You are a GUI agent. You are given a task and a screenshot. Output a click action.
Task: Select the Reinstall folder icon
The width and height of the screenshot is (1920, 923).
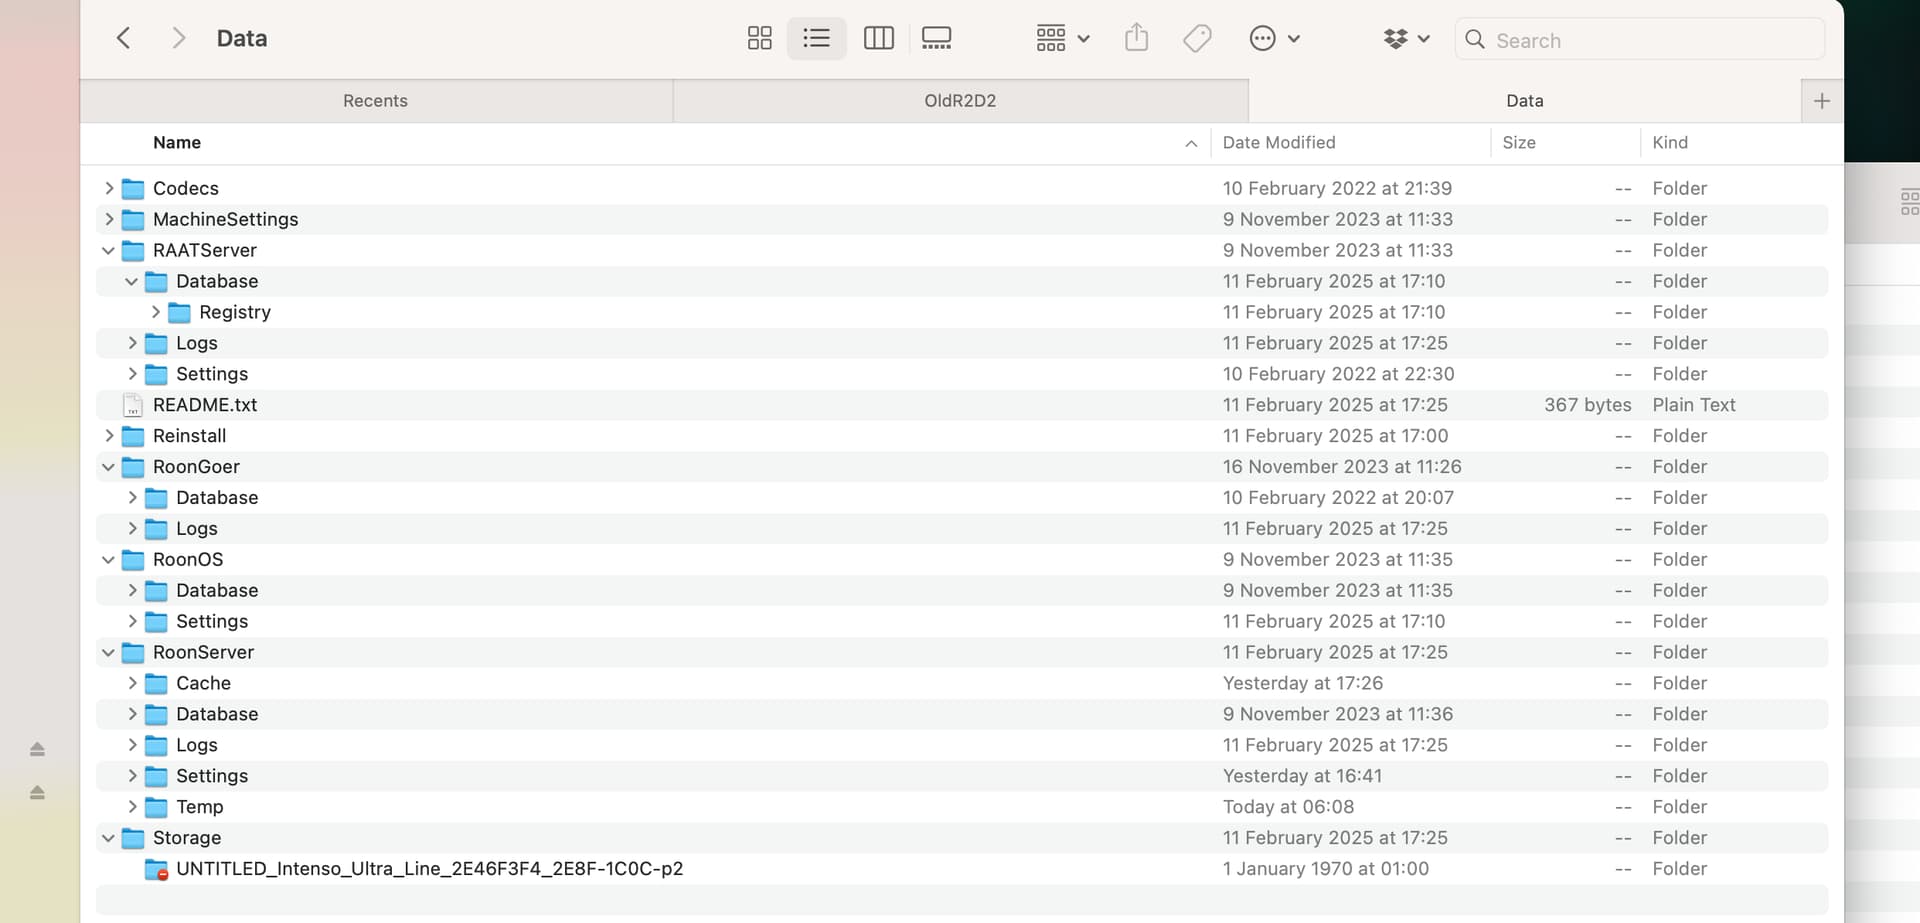pyautogui.click(x=133, y=436)
